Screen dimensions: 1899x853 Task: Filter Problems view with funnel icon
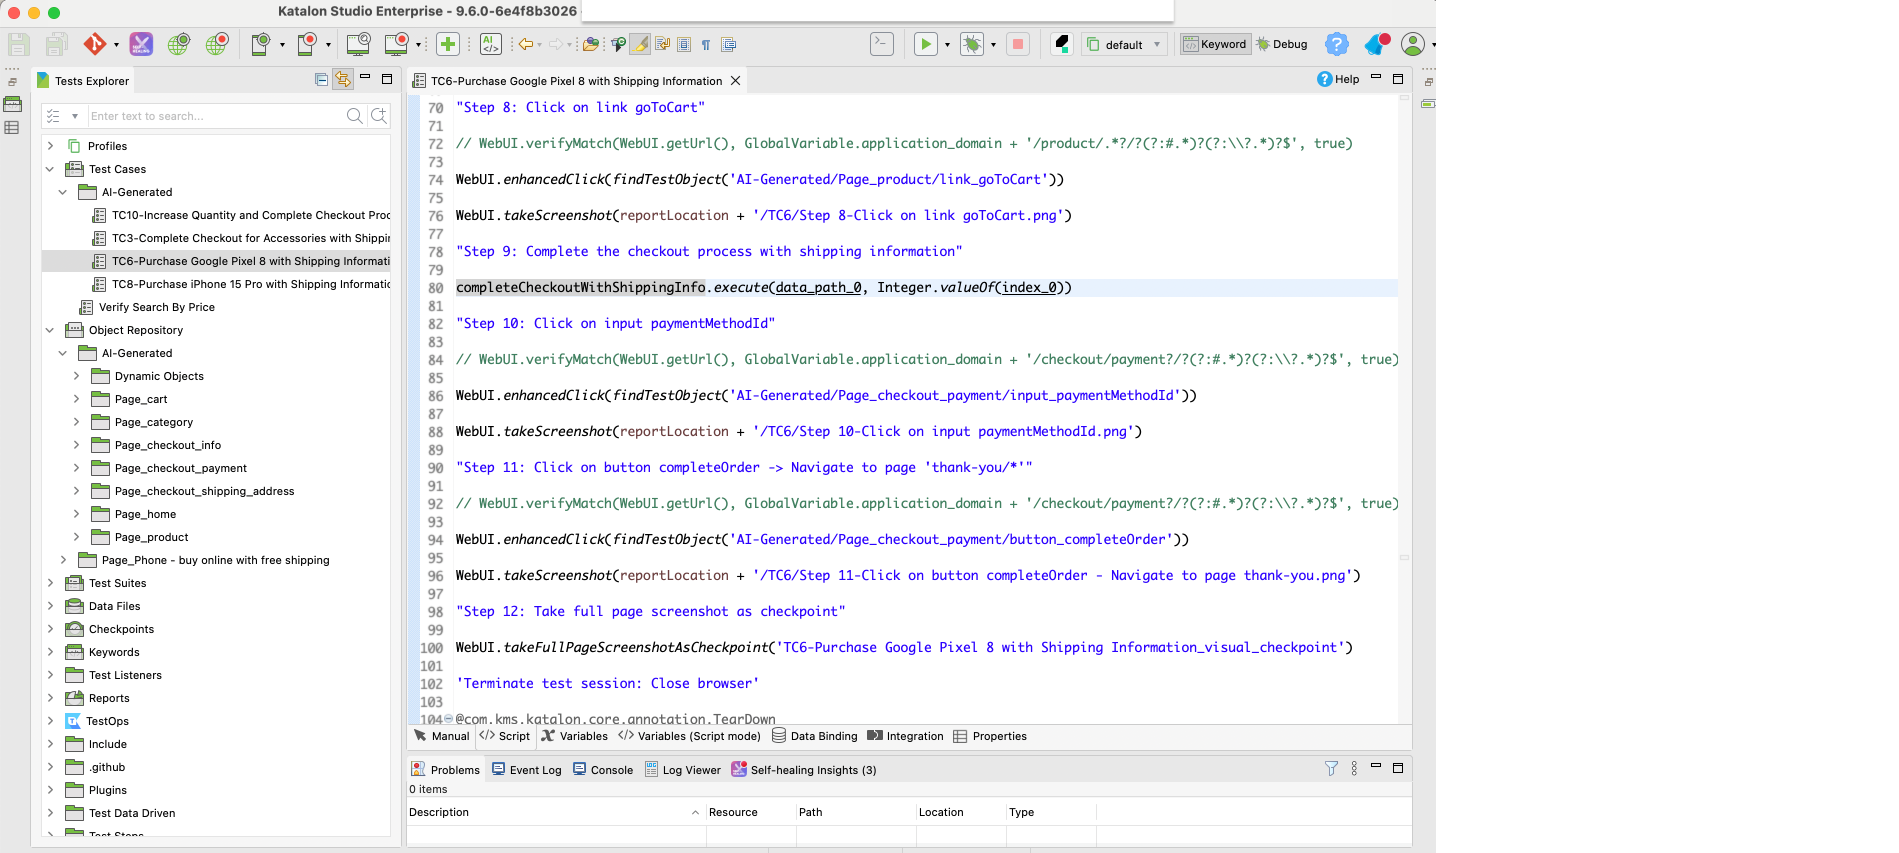(x=1331, y=768)
